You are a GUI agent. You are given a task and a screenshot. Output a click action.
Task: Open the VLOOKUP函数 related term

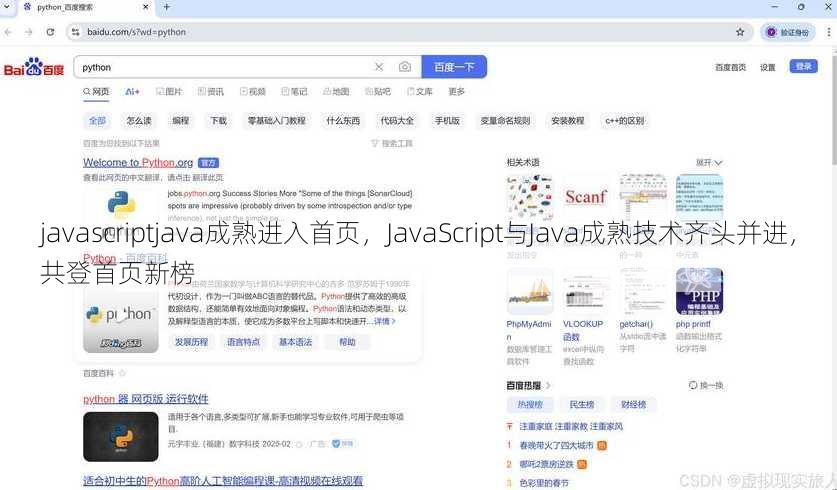582,330
